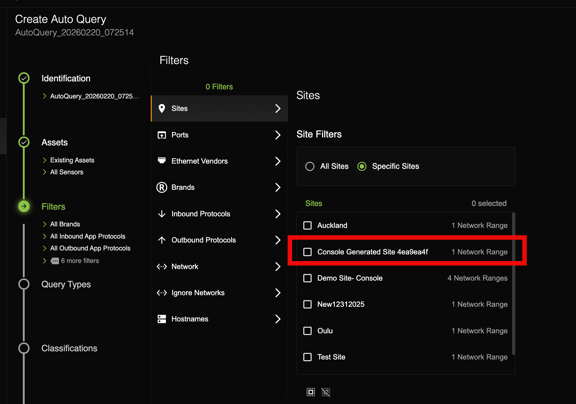
Task: Expand the 6 more filters link
Action: (x=80, y=261)
